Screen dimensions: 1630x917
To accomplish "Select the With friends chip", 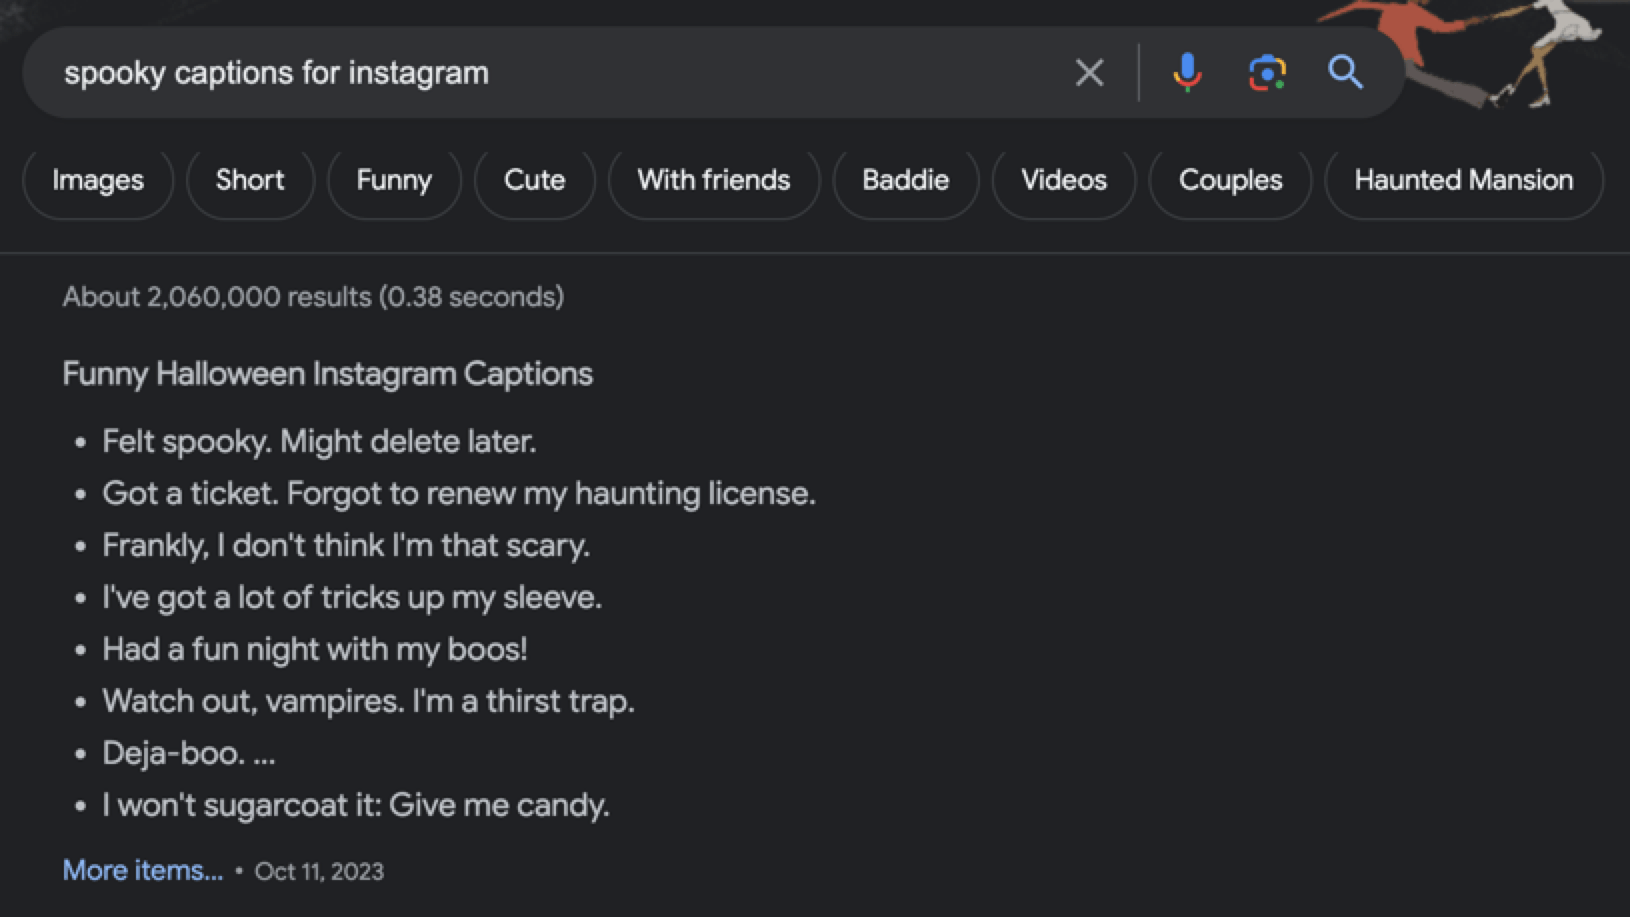I will [x=714, y=180].
